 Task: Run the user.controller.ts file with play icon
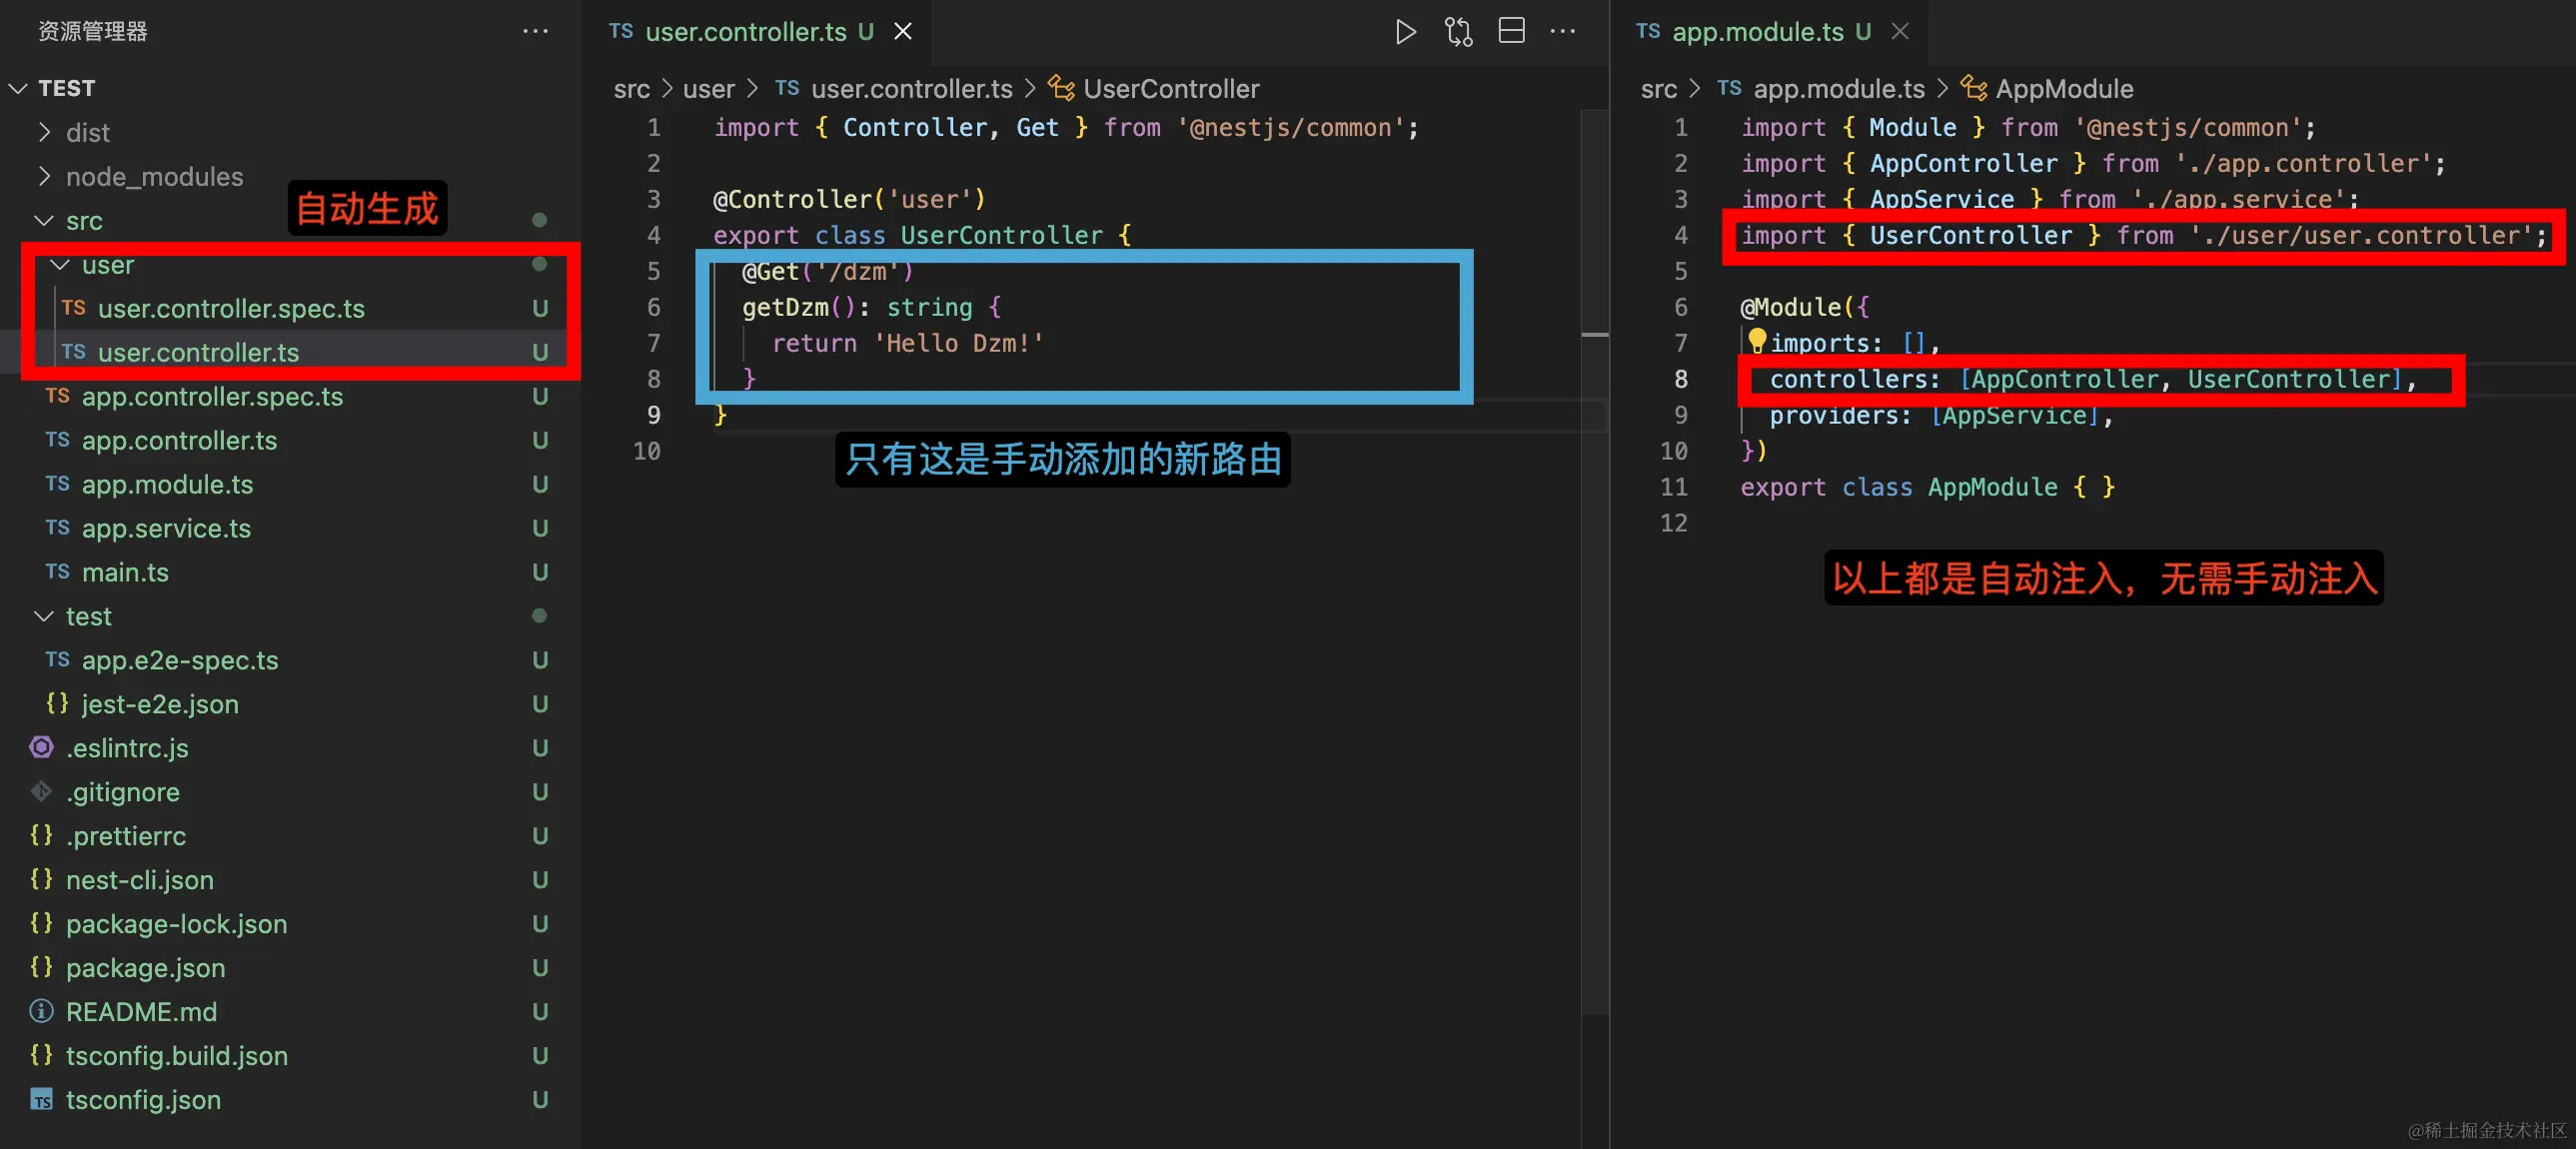coord(1405,32)
